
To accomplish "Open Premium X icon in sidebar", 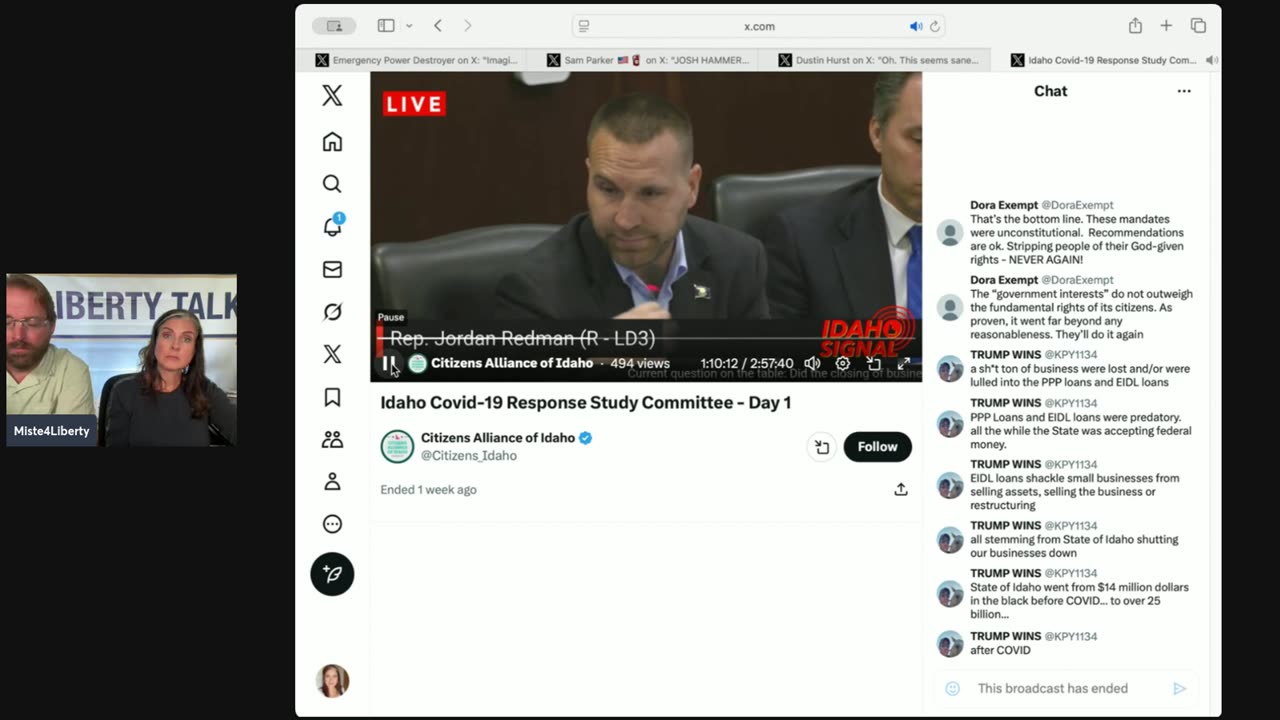I will pyautogui.click(x=332, y=354).
